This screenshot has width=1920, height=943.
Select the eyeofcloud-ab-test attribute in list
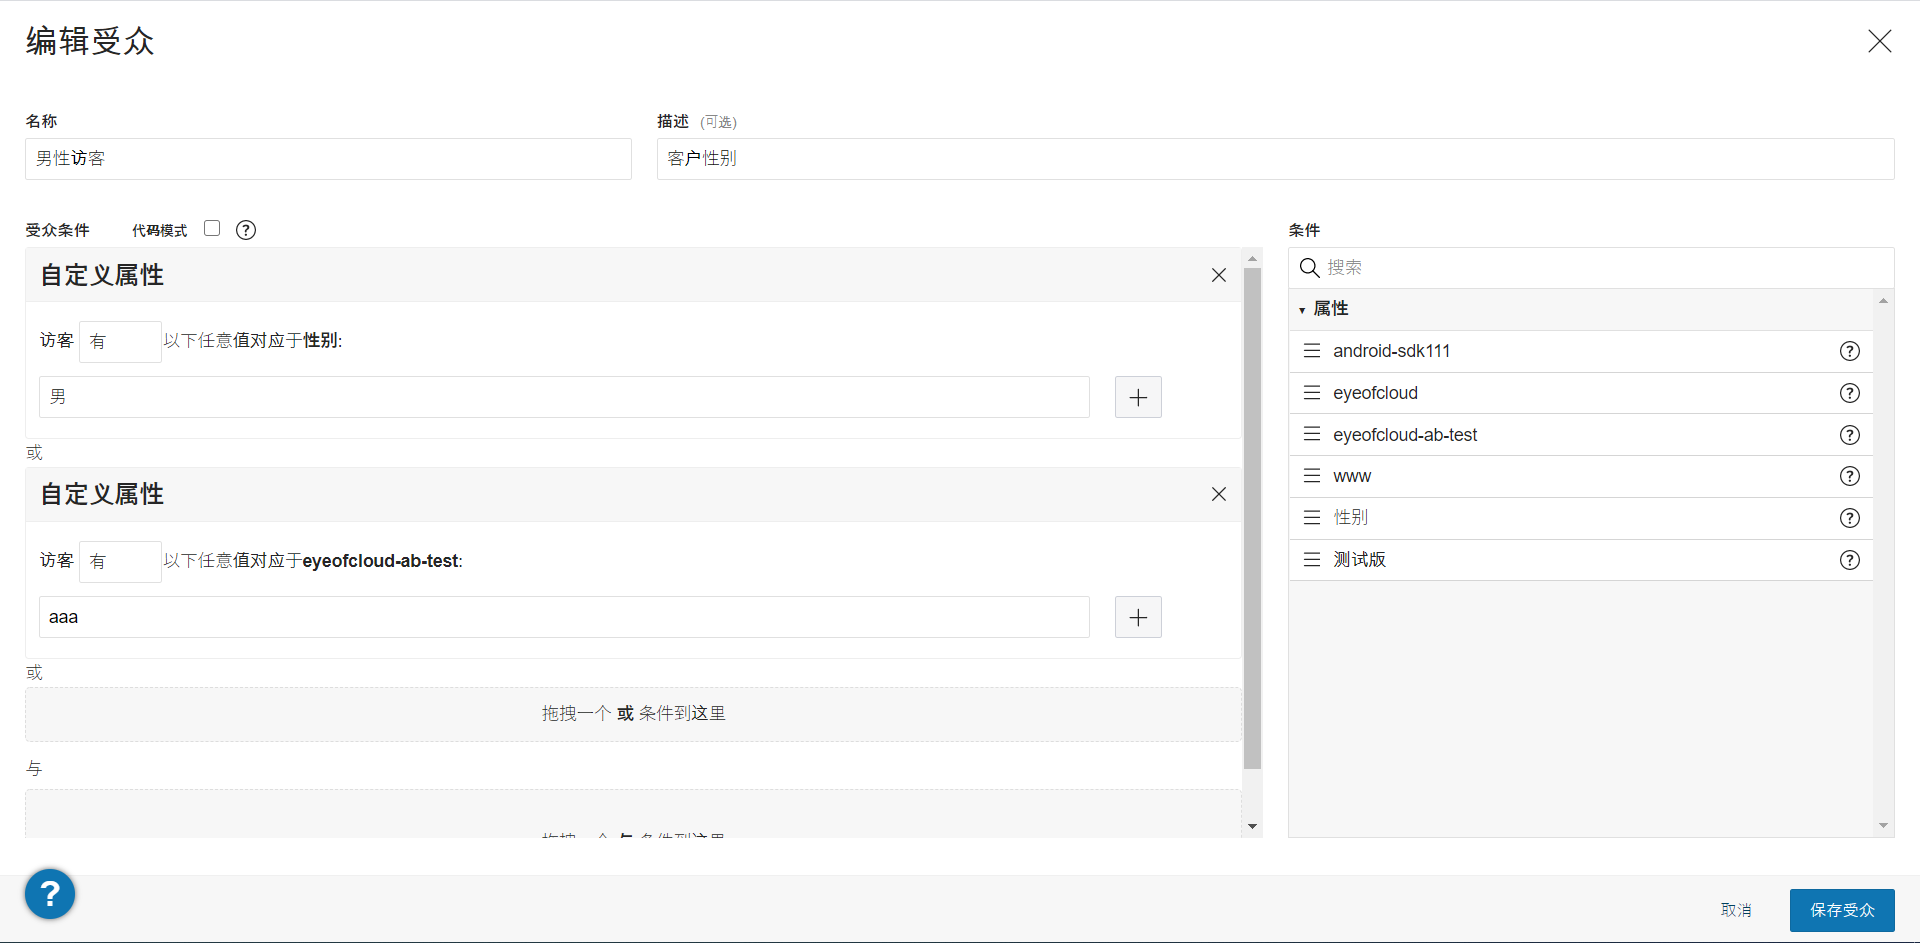click(1580, 435)
